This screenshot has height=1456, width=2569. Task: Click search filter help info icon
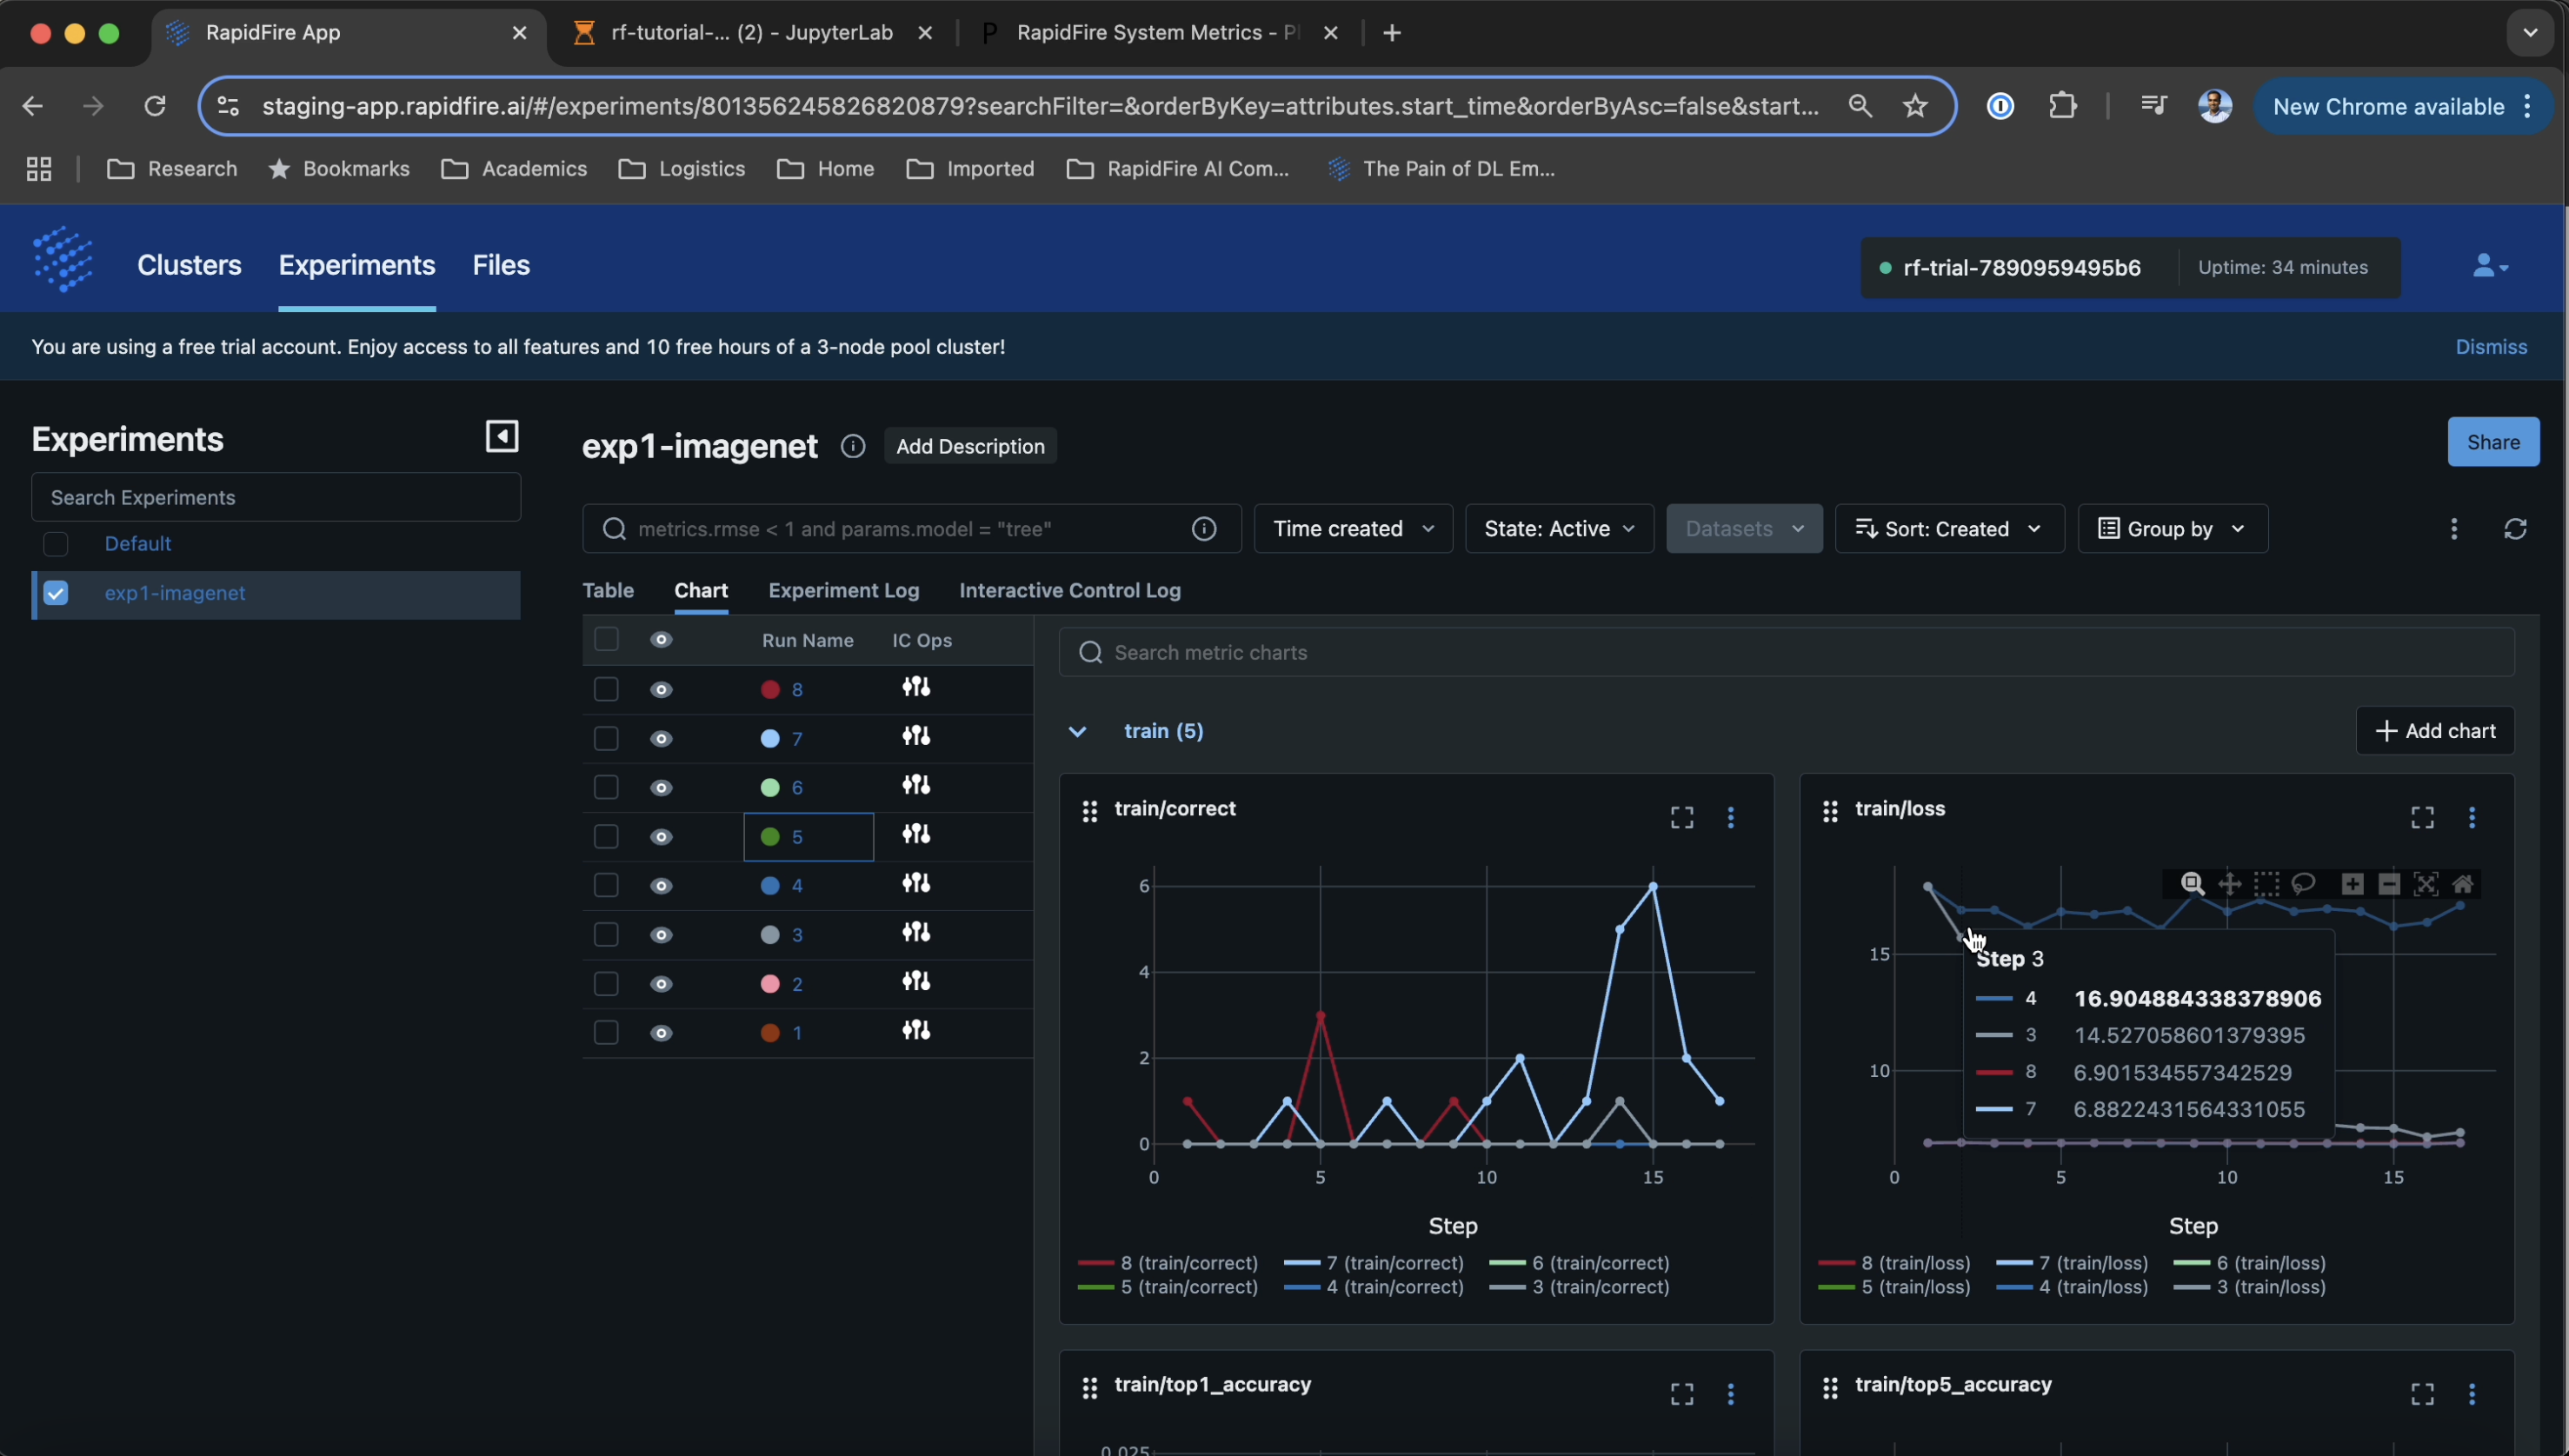[1204, 529]
